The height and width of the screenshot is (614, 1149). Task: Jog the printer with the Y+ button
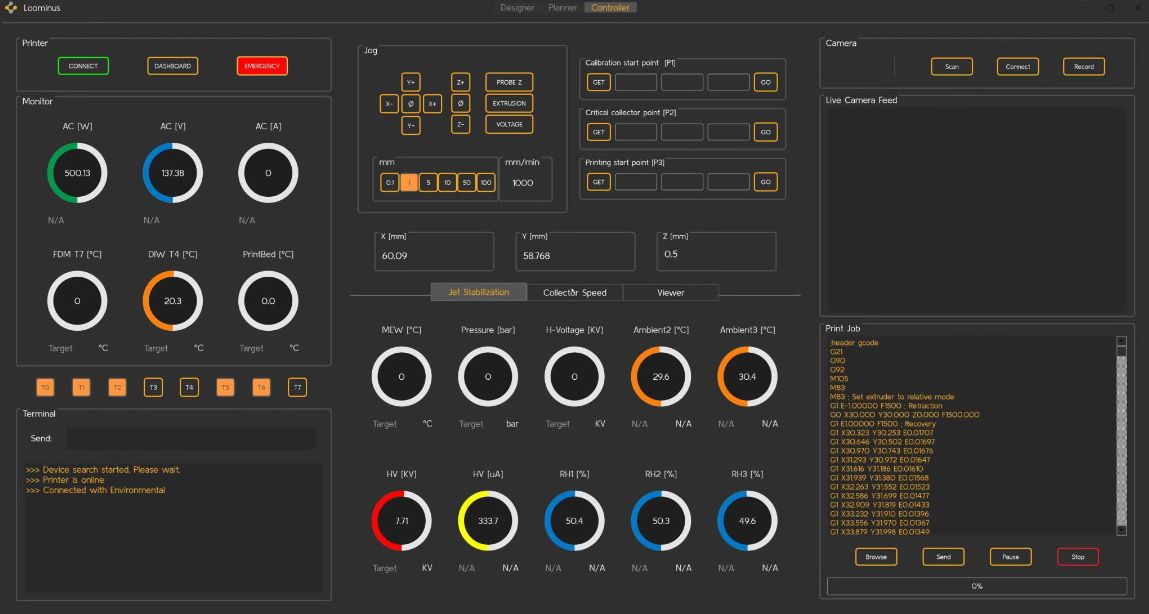click(411, 82)
